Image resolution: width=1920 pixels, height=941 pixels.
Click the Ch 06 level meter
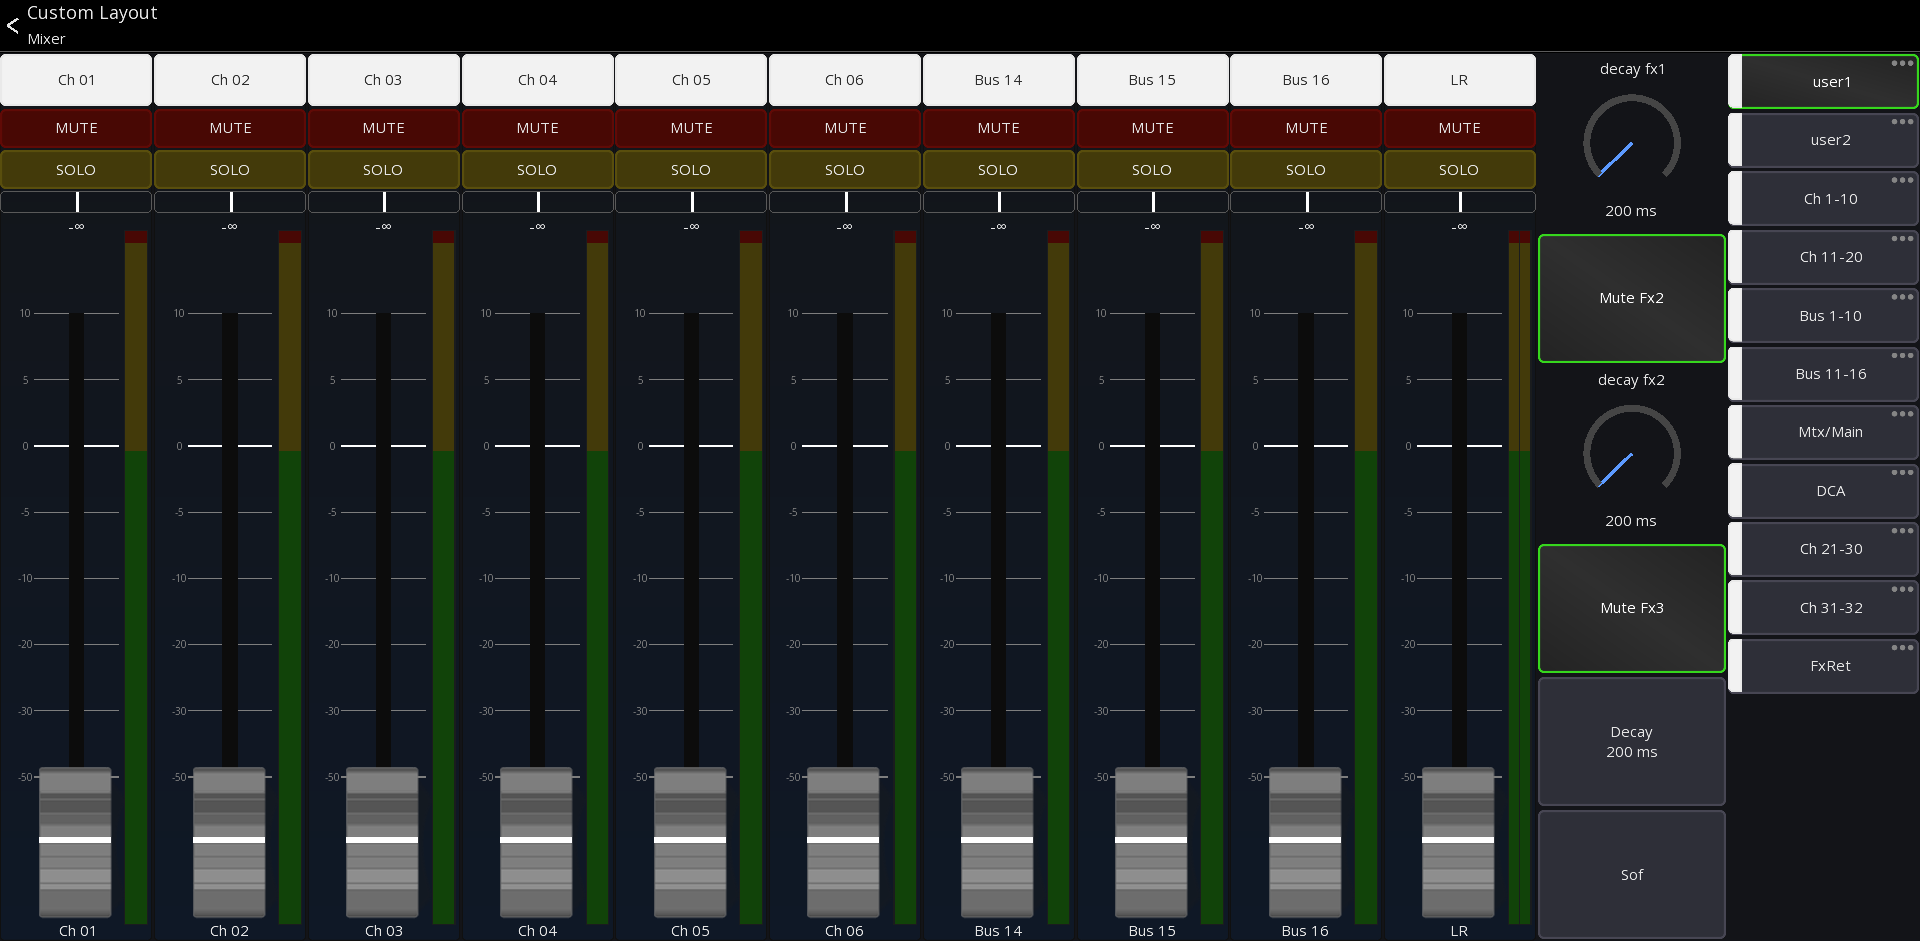coord(905,577)
